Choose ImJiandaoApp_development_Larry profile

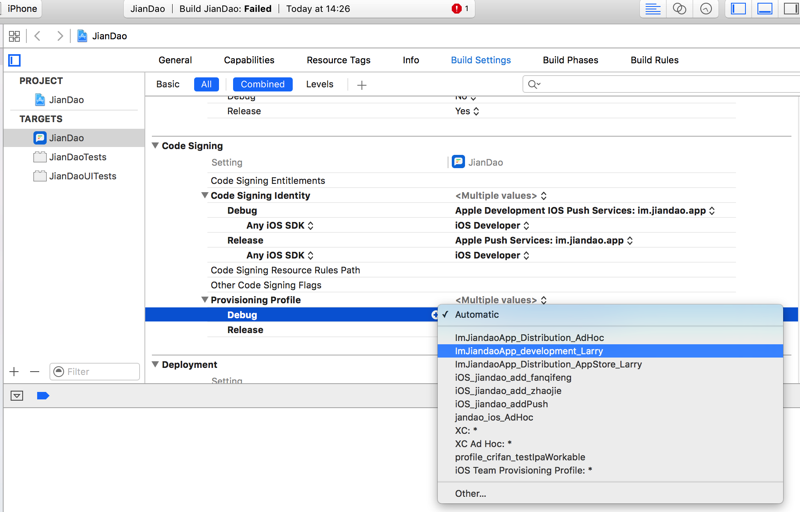coord(610,351)
